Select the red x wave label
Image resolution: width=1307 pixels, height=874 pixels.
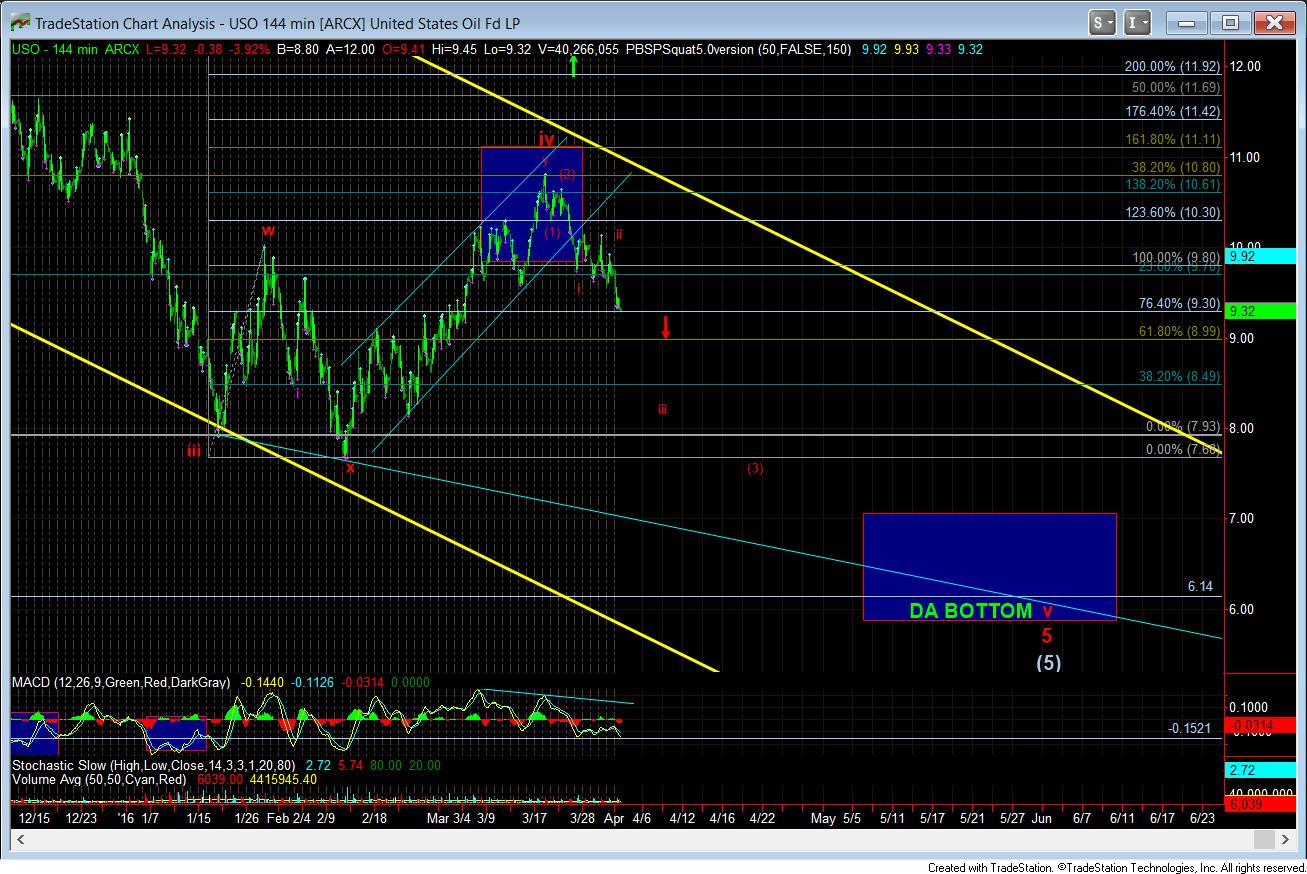[350, 467]
